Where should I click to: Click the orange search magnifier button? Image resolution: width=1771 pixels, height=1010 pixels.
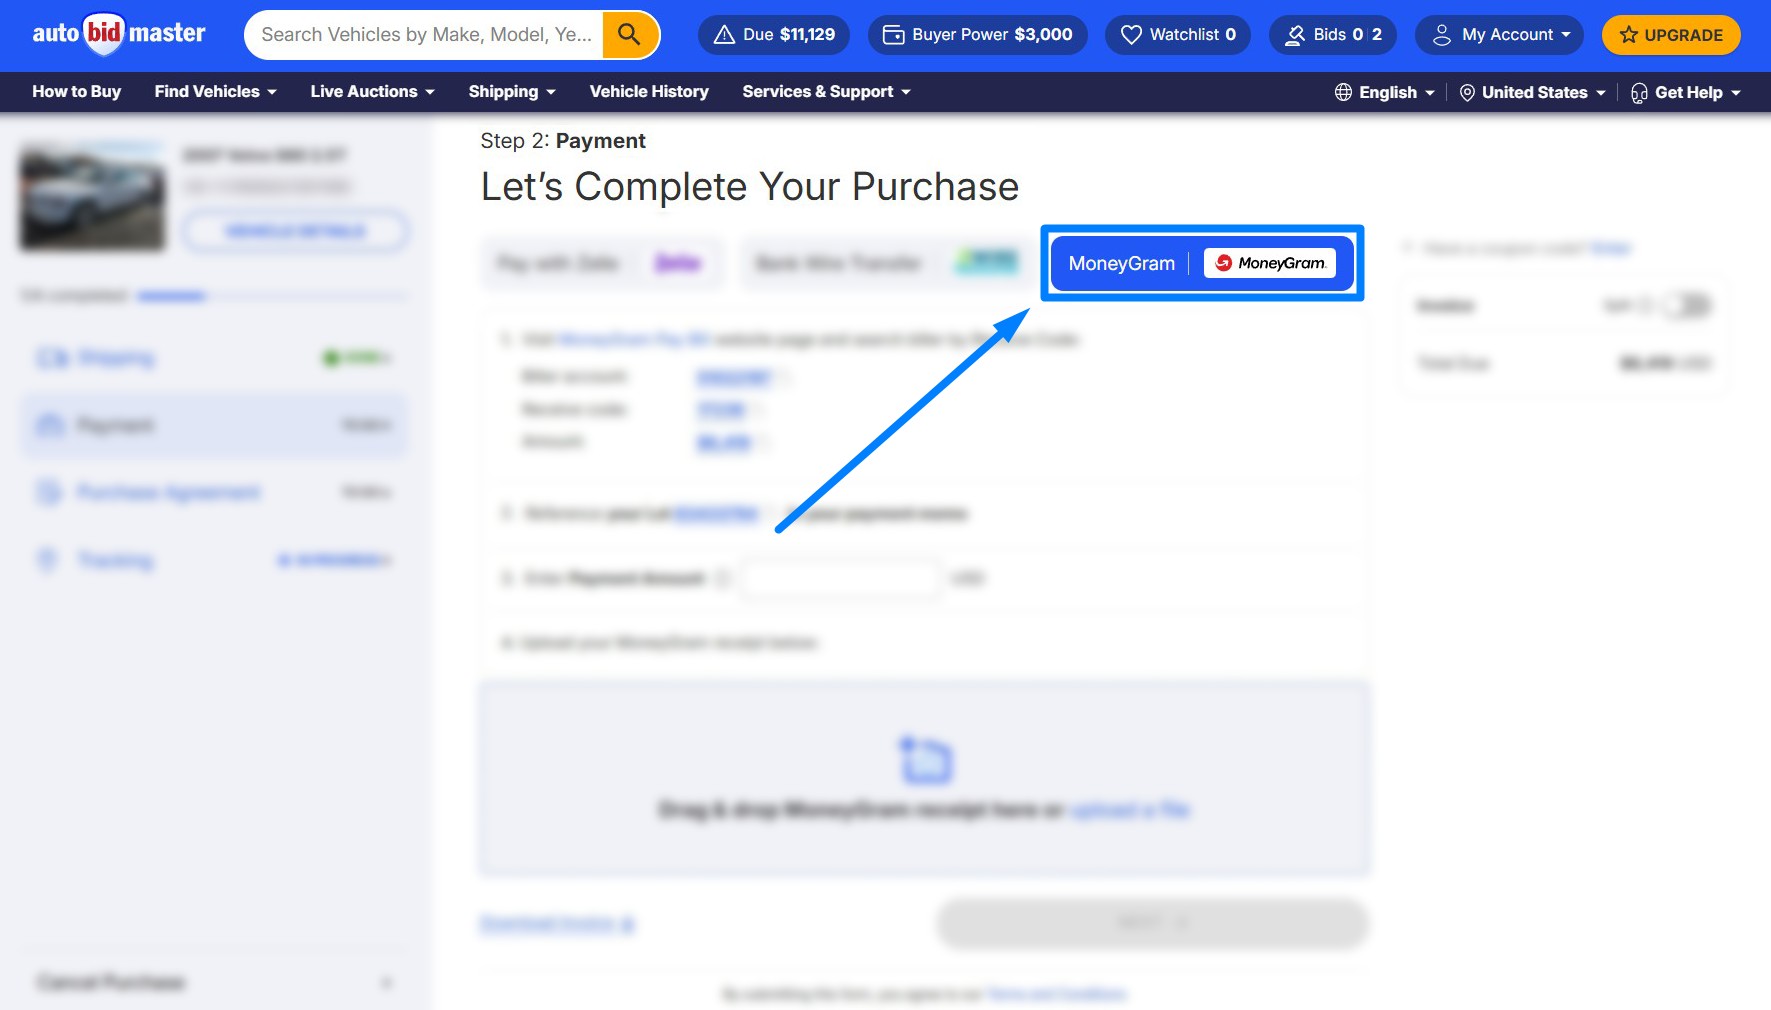click(x=629, y=35)
